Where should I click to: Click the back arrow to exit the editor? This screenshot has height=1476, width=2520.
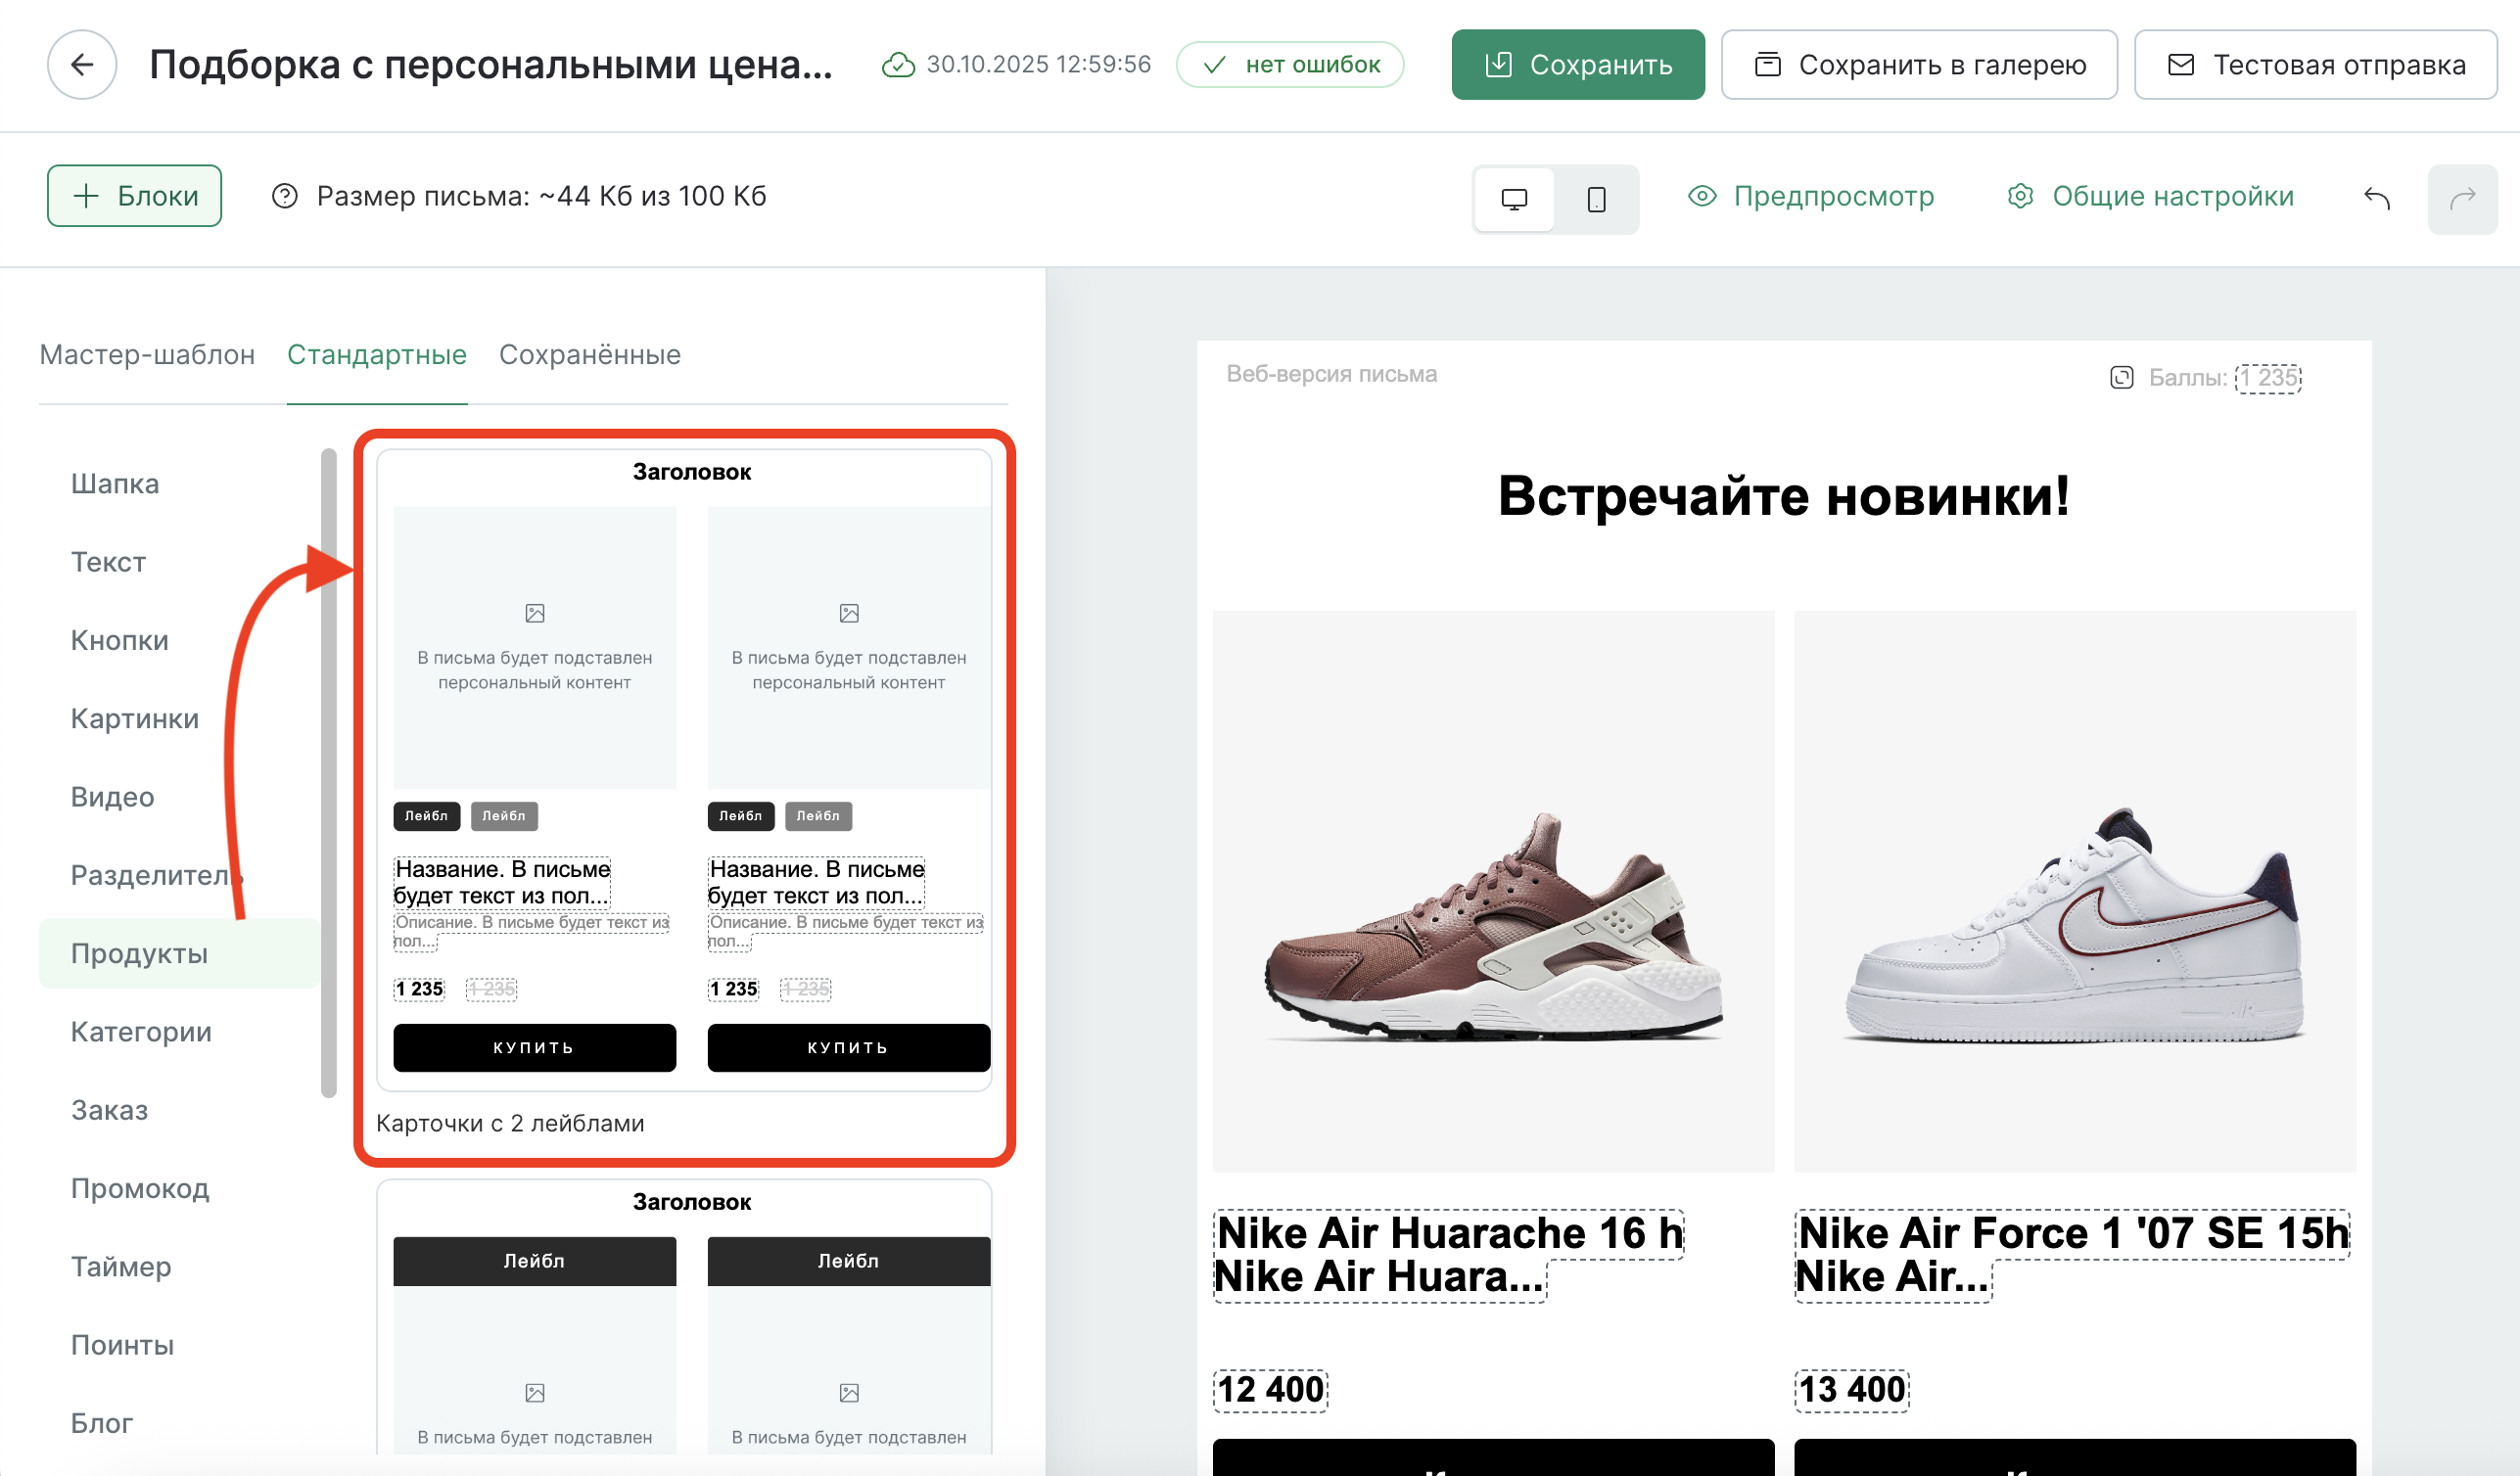[82, 64]
